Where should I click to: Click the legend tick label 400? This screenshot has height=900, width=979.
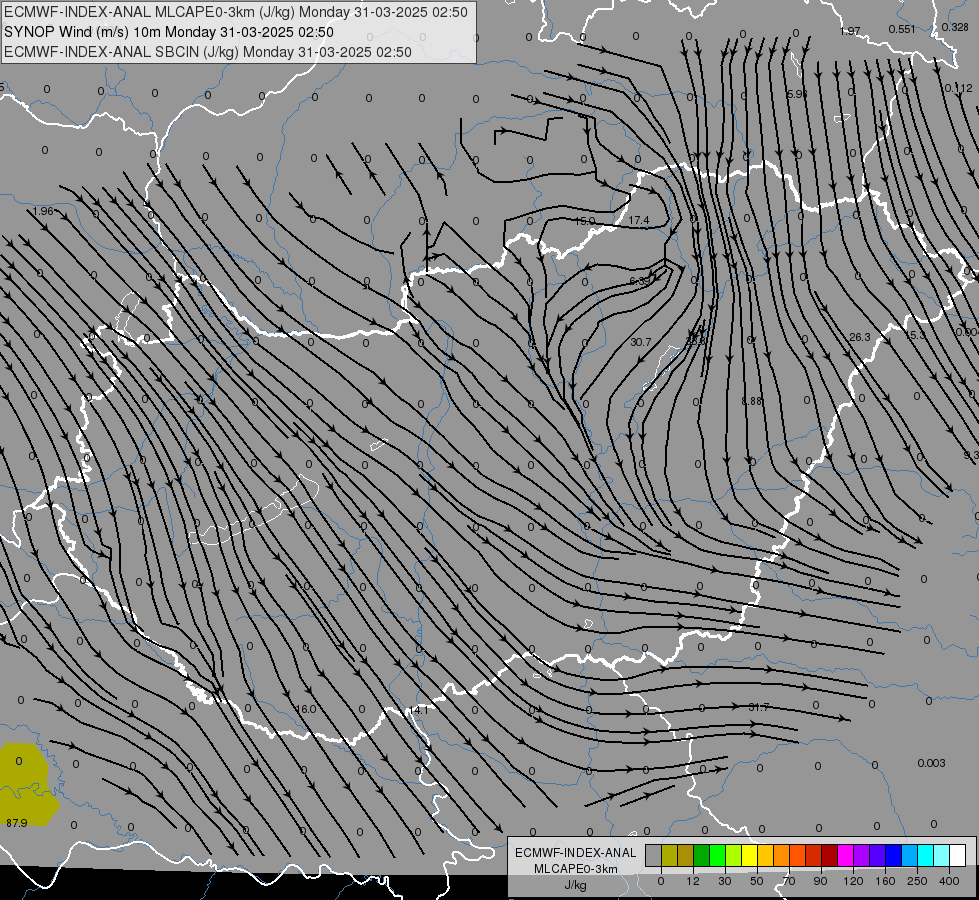(949, 881)
